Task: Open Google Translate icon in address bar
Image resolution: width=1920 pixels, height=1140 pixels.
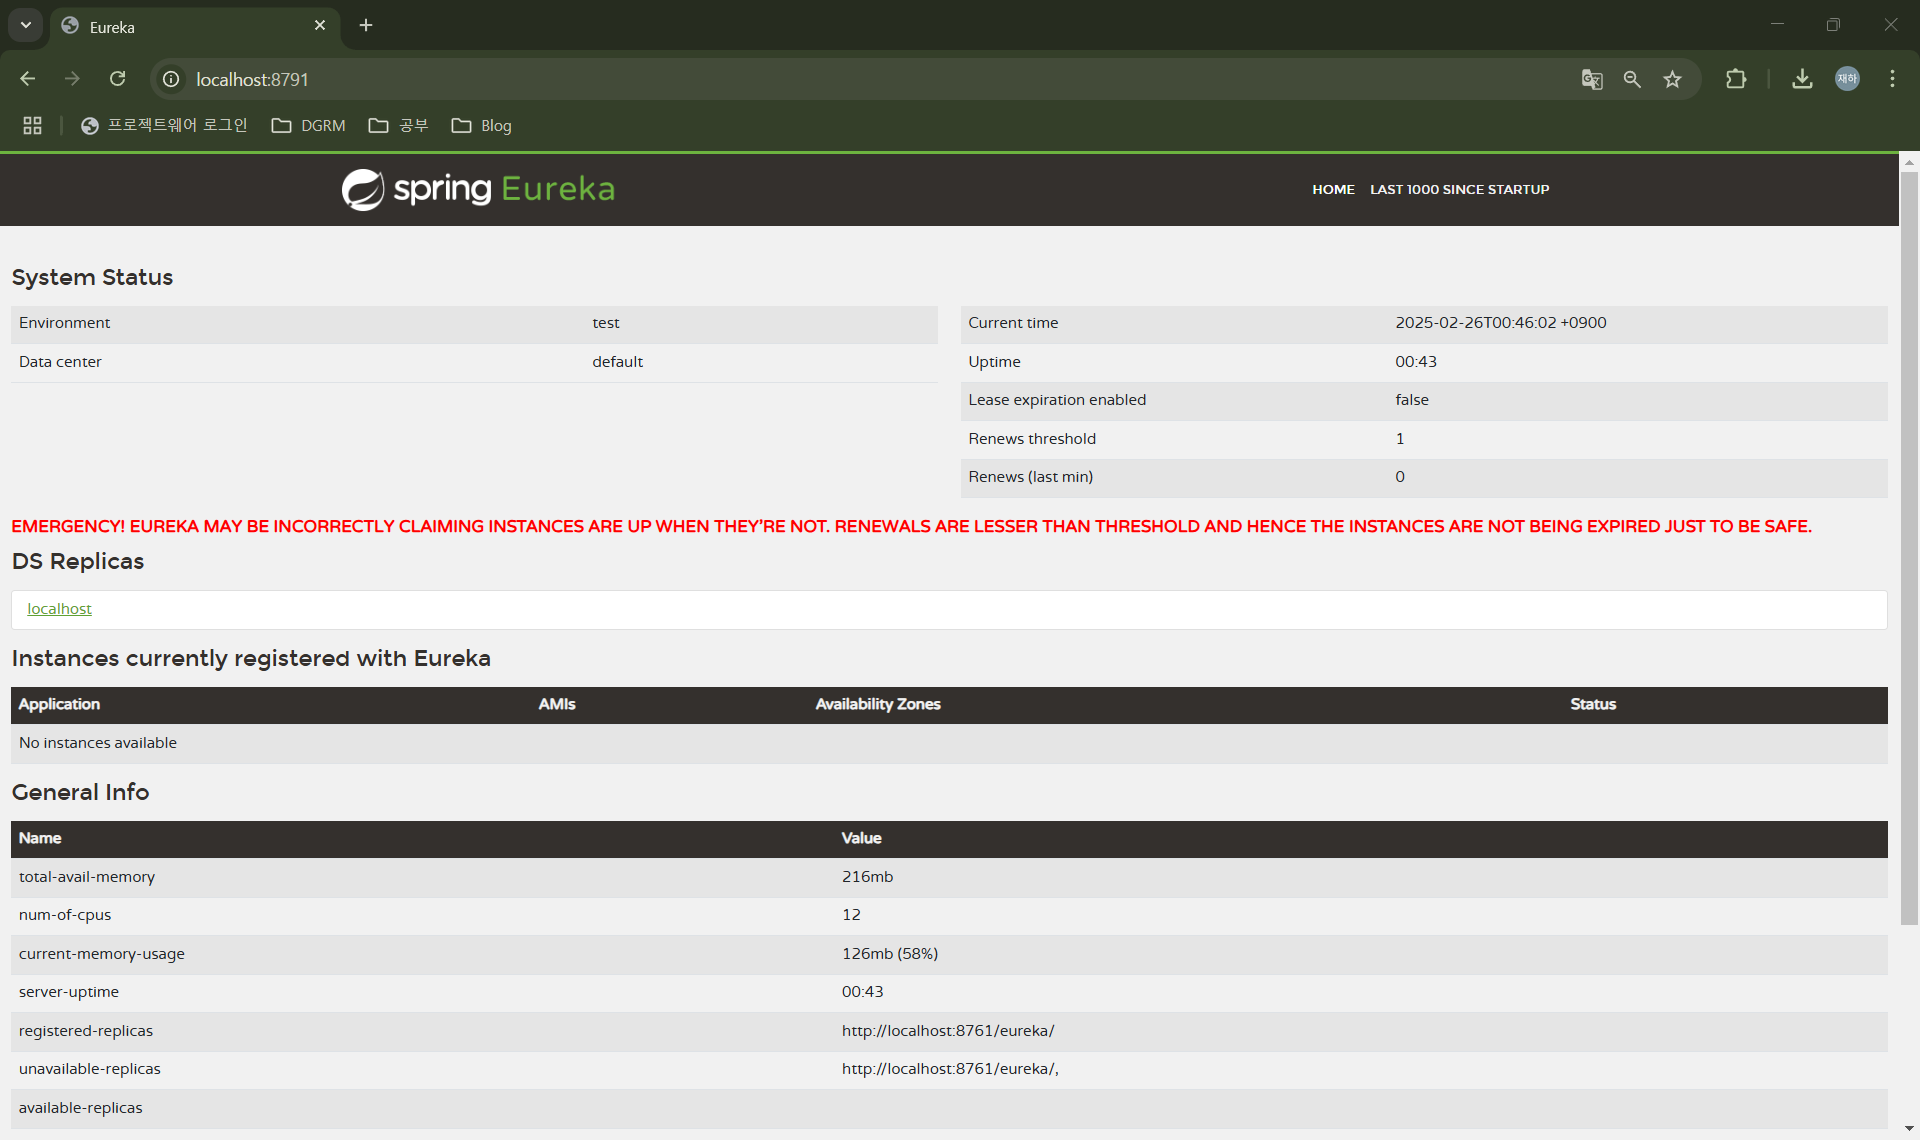Action: click(1592, 79)
